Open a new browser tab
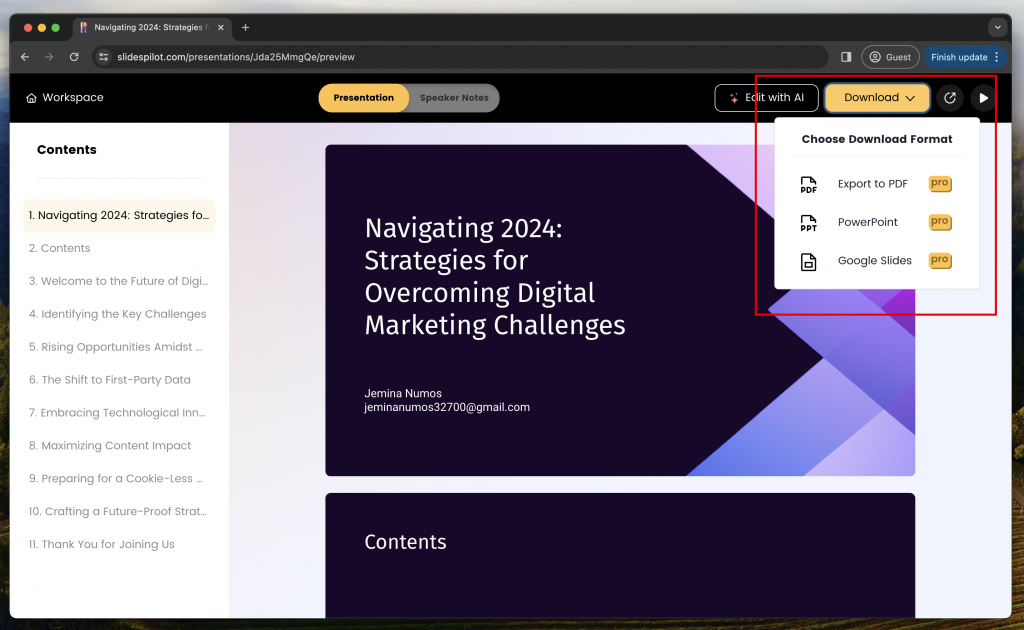The image size is (1024, 630). 246,27
